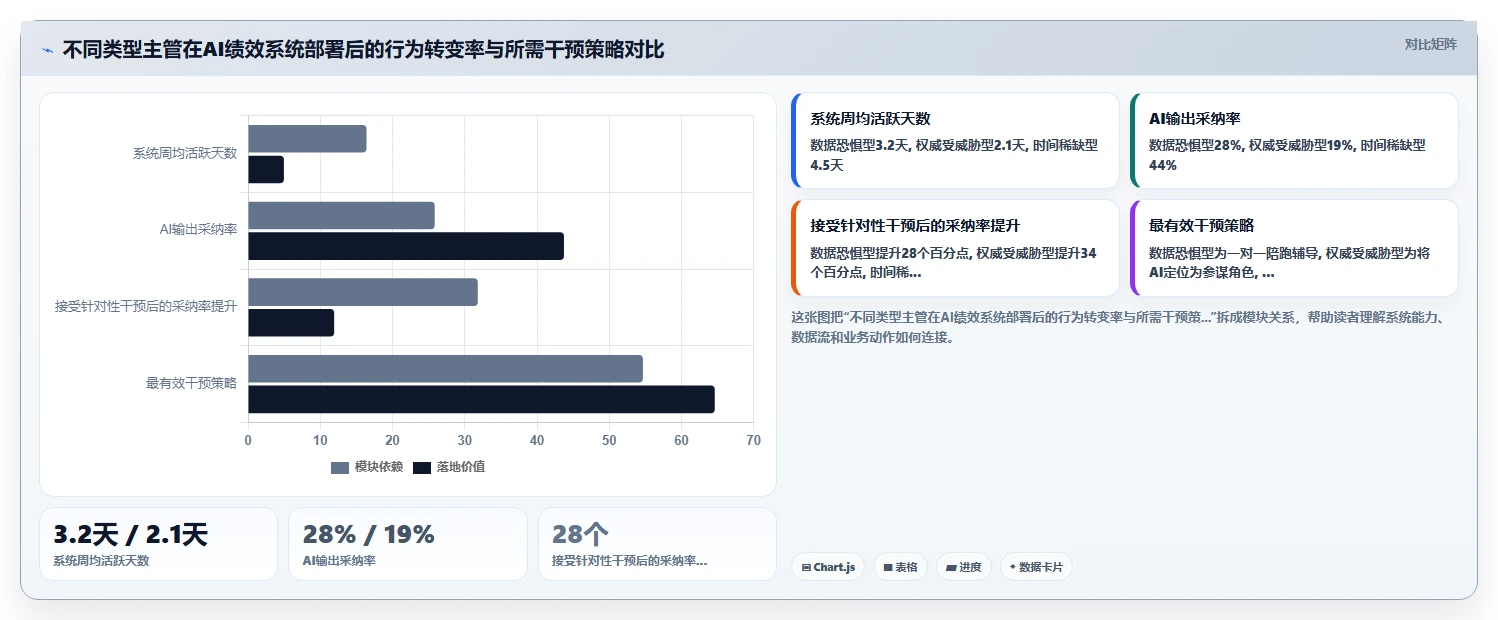Toggle the 落地价值 legend entry
Image resolution: width=1498 pixels, height=620 pixels.
coord(449,467)
